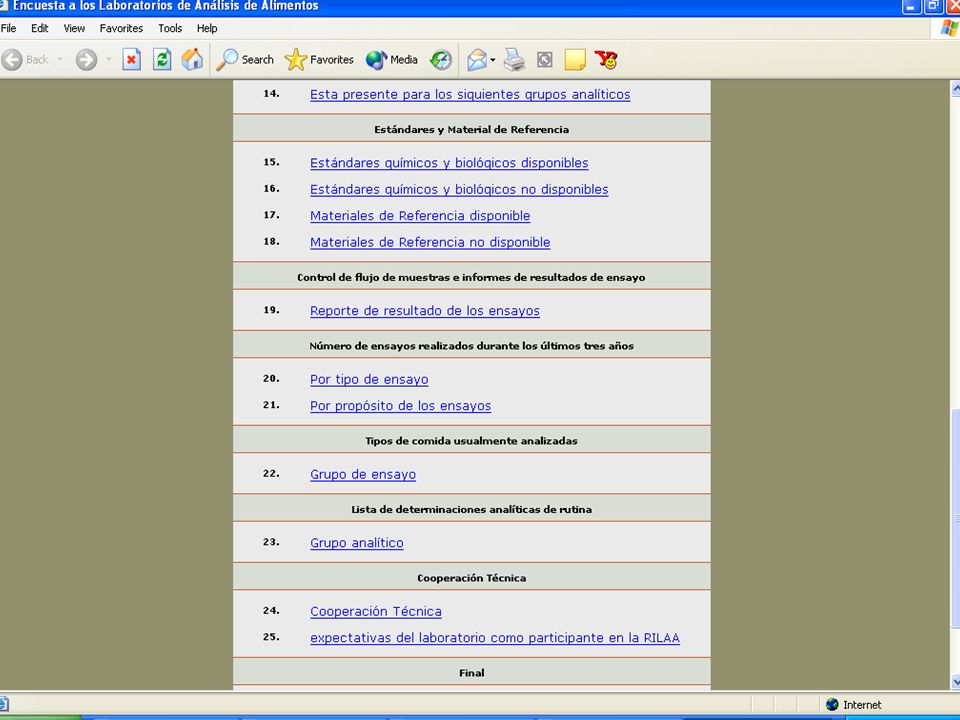The height and width of the screenshot is (720, 960).
Task: Open link Esta presente para los siguientes grupos analíticos
Action: tap(470, 94)
